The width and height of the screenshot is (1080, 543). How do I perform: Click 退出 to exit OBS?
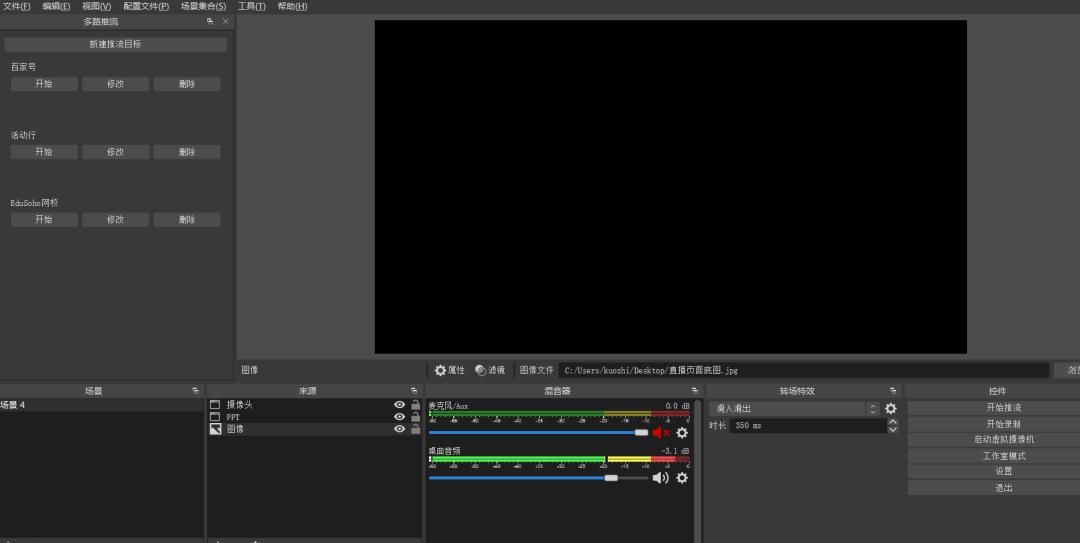point(1004,488)
